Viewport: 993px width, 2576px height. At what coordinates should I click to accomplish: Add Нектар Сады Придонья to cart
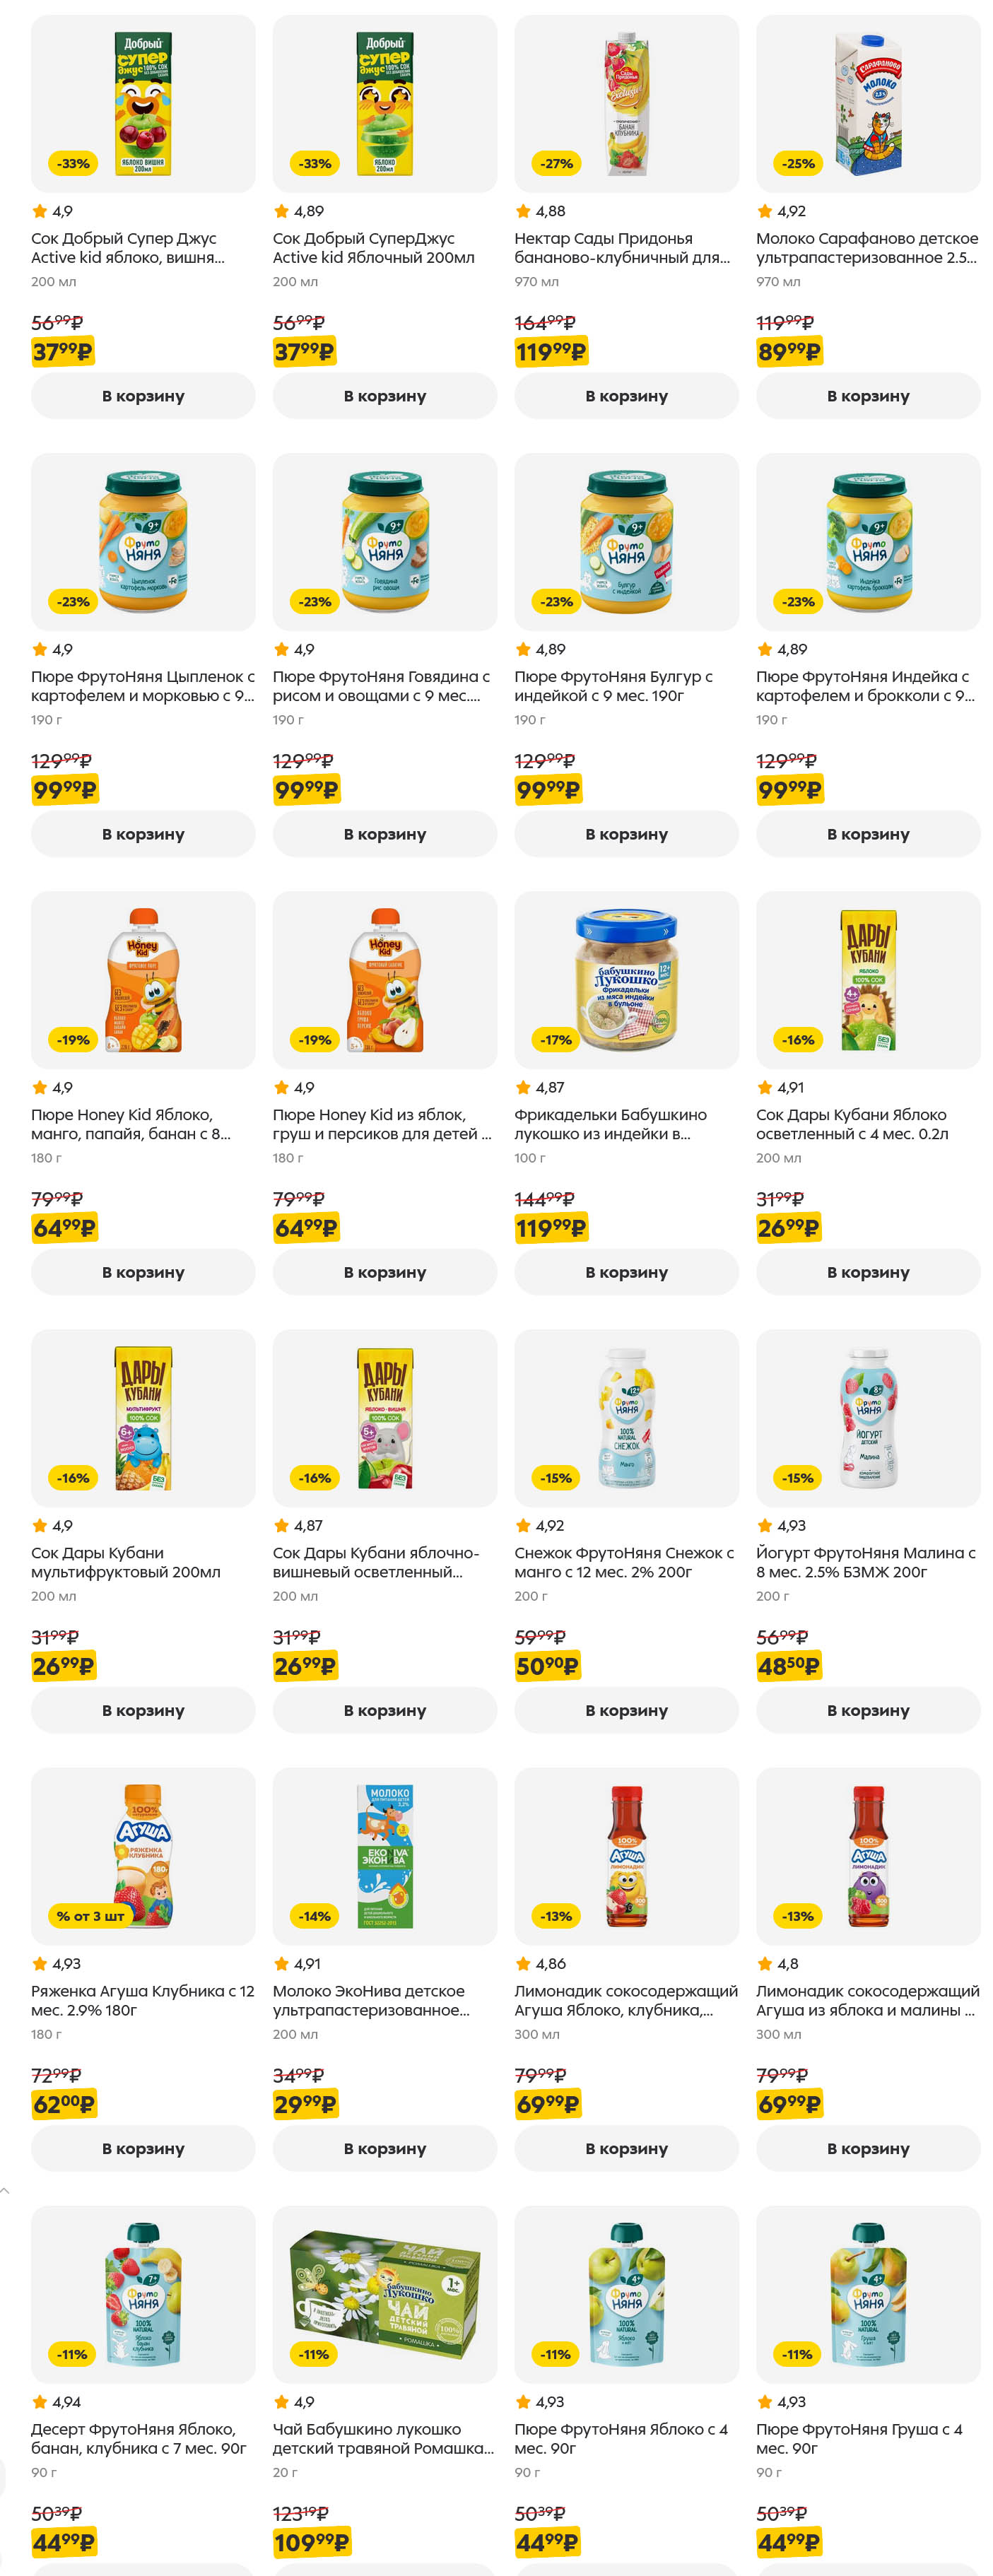tap(626, 396)
